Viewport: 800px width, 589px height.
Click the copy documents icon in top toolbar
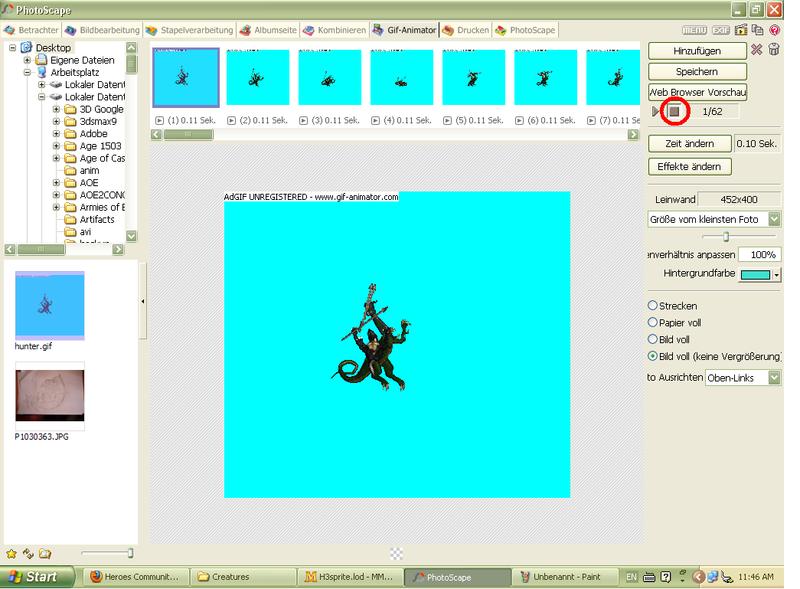[x=758, y=30]
